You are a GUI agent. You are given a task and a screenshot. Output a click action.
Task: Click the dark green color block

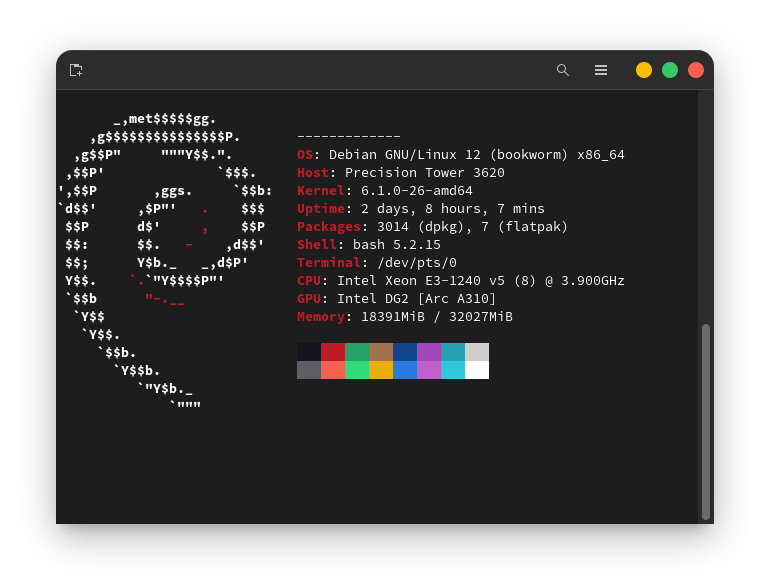(x=357, y=352)
